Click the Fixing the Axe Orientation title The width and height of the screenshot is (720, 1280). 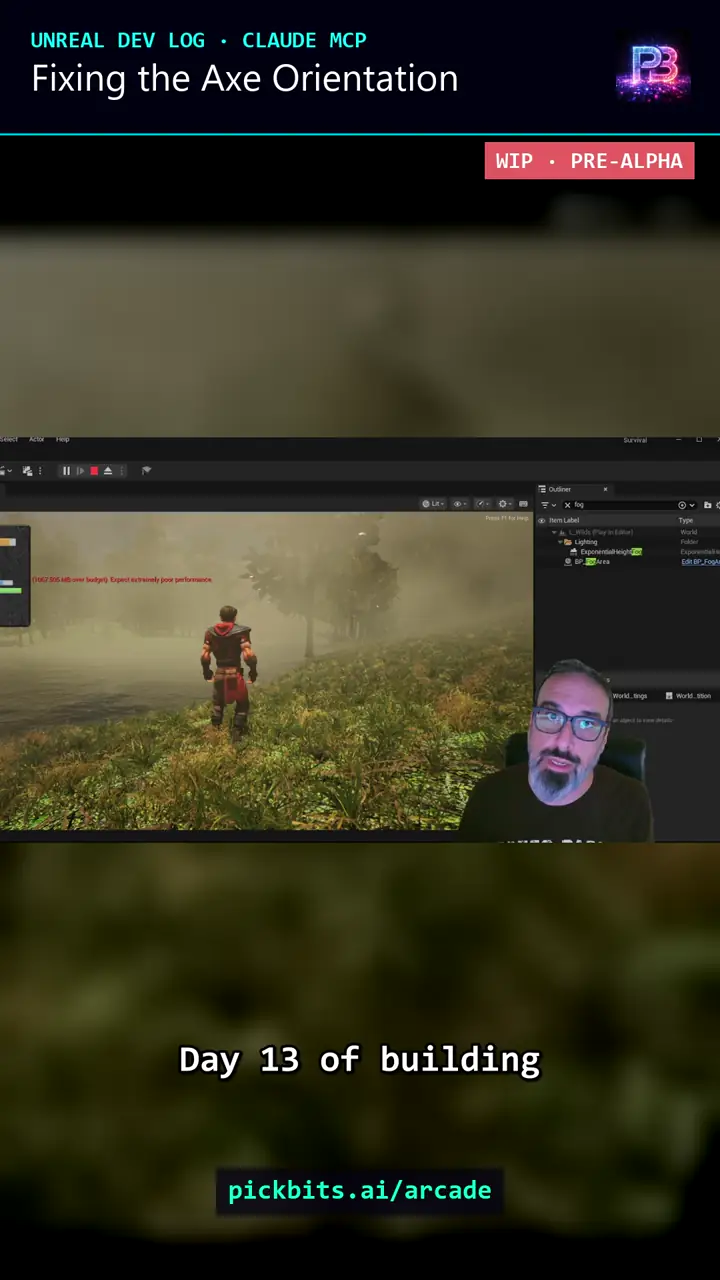(x=245, y=79)
